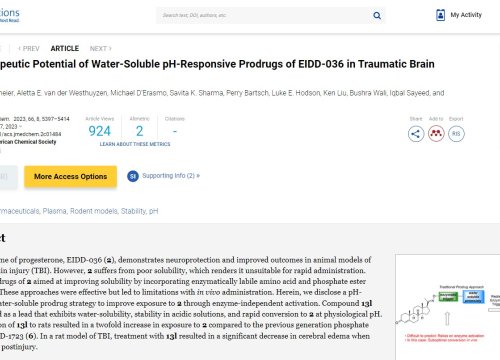Click the My Activity text label
This screenshot has width=500, height=360.
[x=466, y=15]
